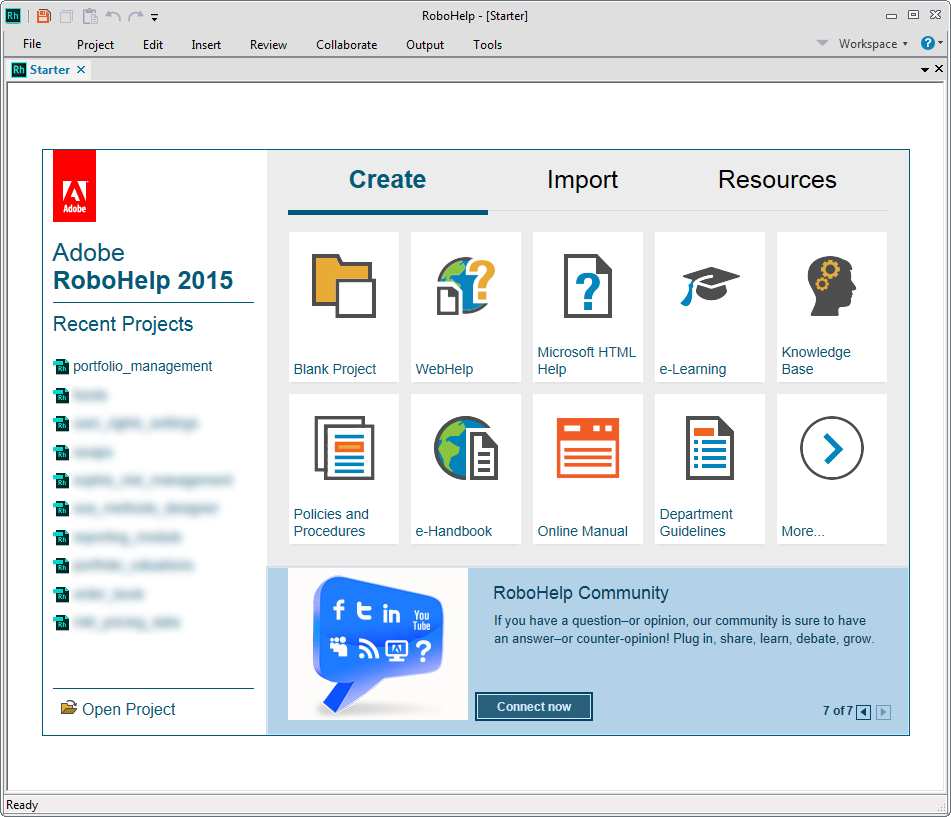Click the Save icon in quick toolbar

pyautogui.click(x=44, y=16)
